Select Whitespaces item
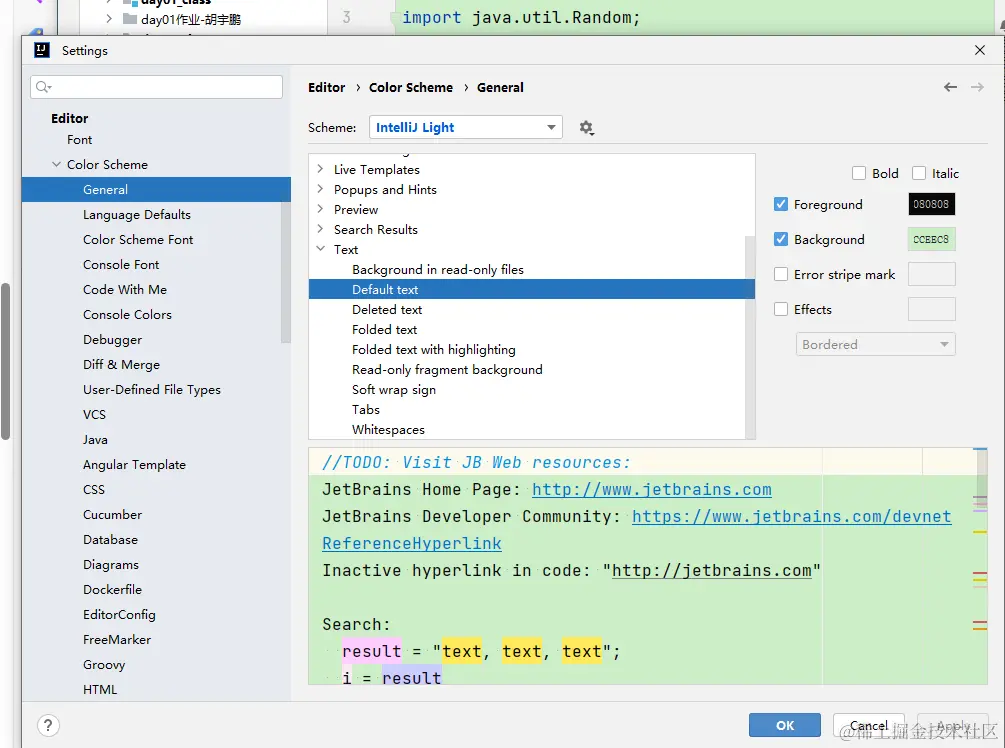Viewport: 1005px width, 748px height. click(388, 429)
